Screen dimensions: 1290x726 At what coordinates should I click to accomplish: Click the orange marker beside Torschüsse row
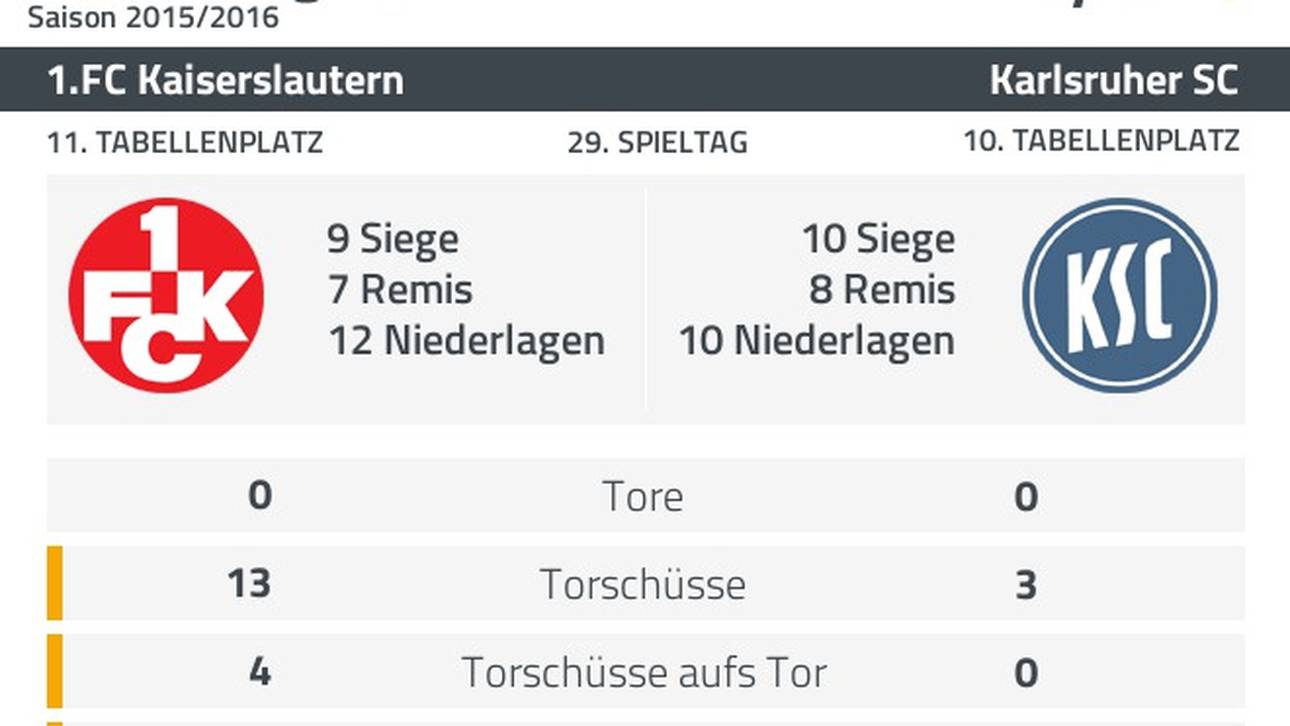click(54, 583)
